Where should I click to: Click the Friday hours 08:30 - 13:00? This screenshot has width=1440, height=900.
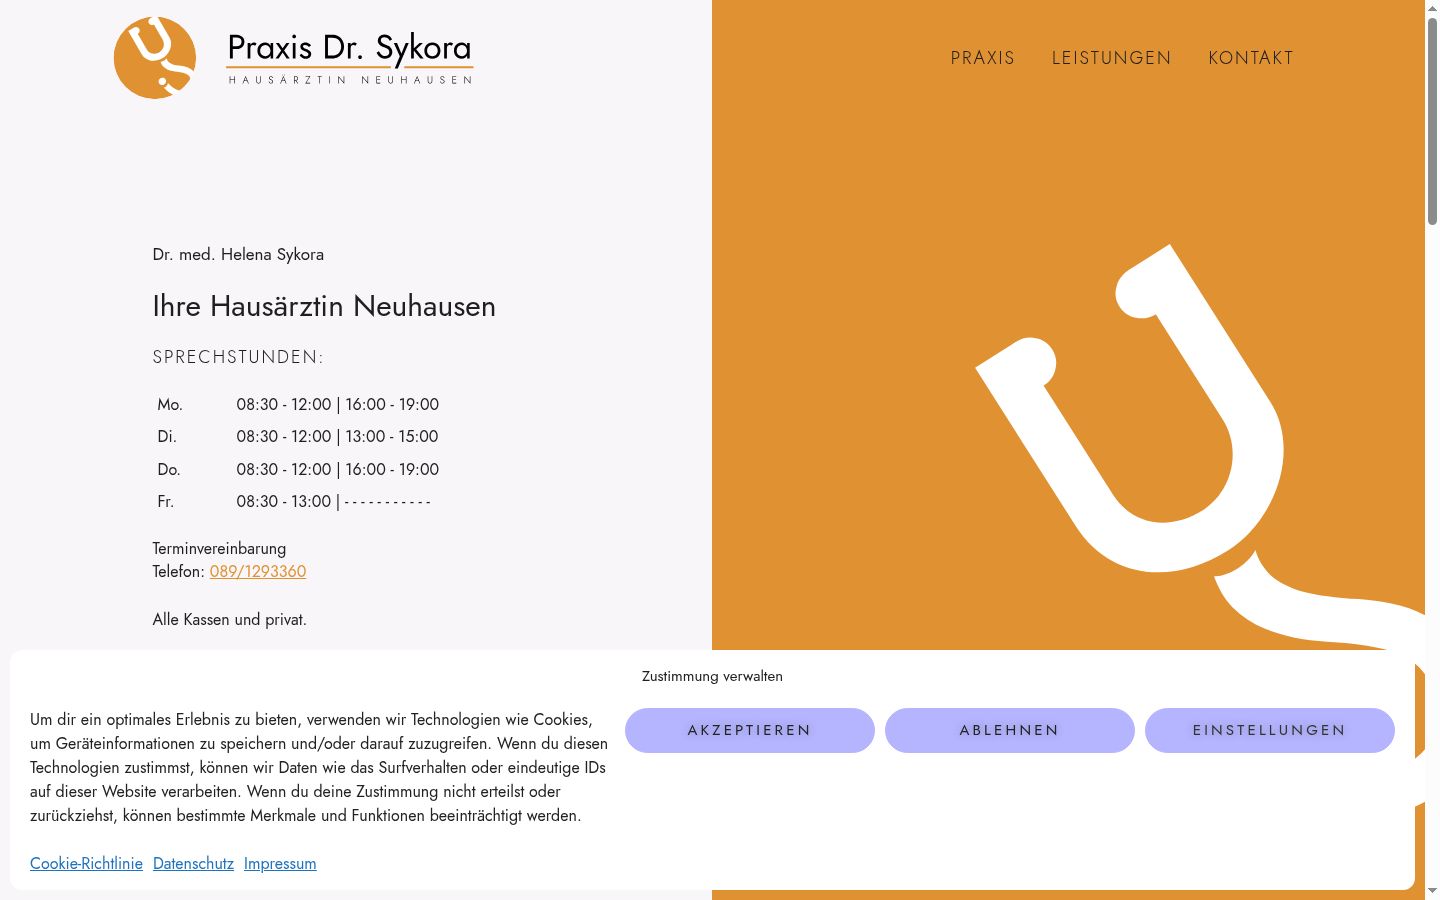(x=334, y=501)
